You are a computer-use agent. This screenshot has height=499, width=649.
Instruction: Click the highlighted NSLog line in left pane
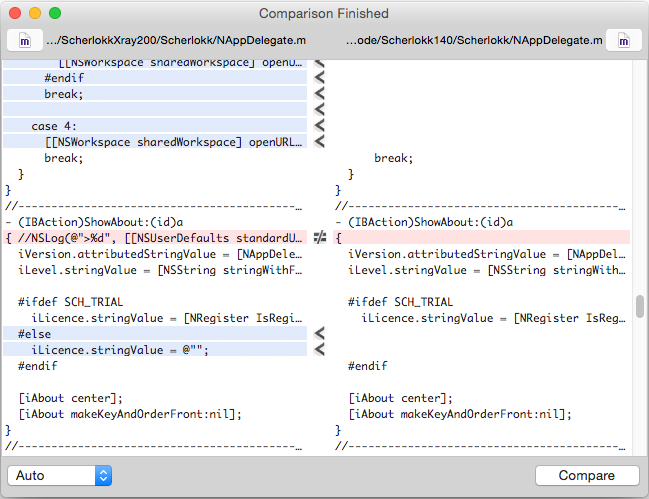(155, 238)
